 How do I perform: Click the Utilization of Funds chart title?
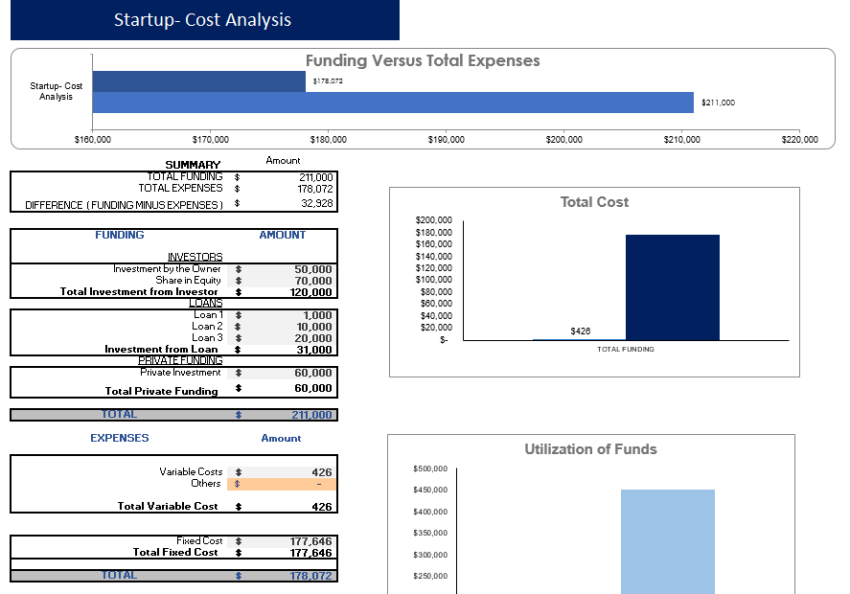click(x=591, y=449)
